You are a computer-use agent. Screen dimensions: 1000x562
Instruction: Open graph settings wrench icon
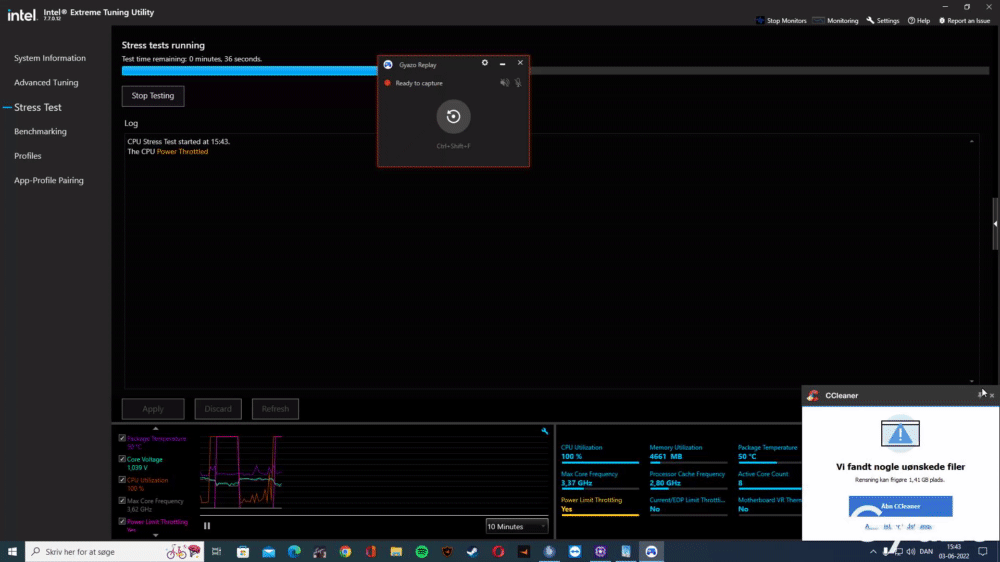click(x=545, y=431)
